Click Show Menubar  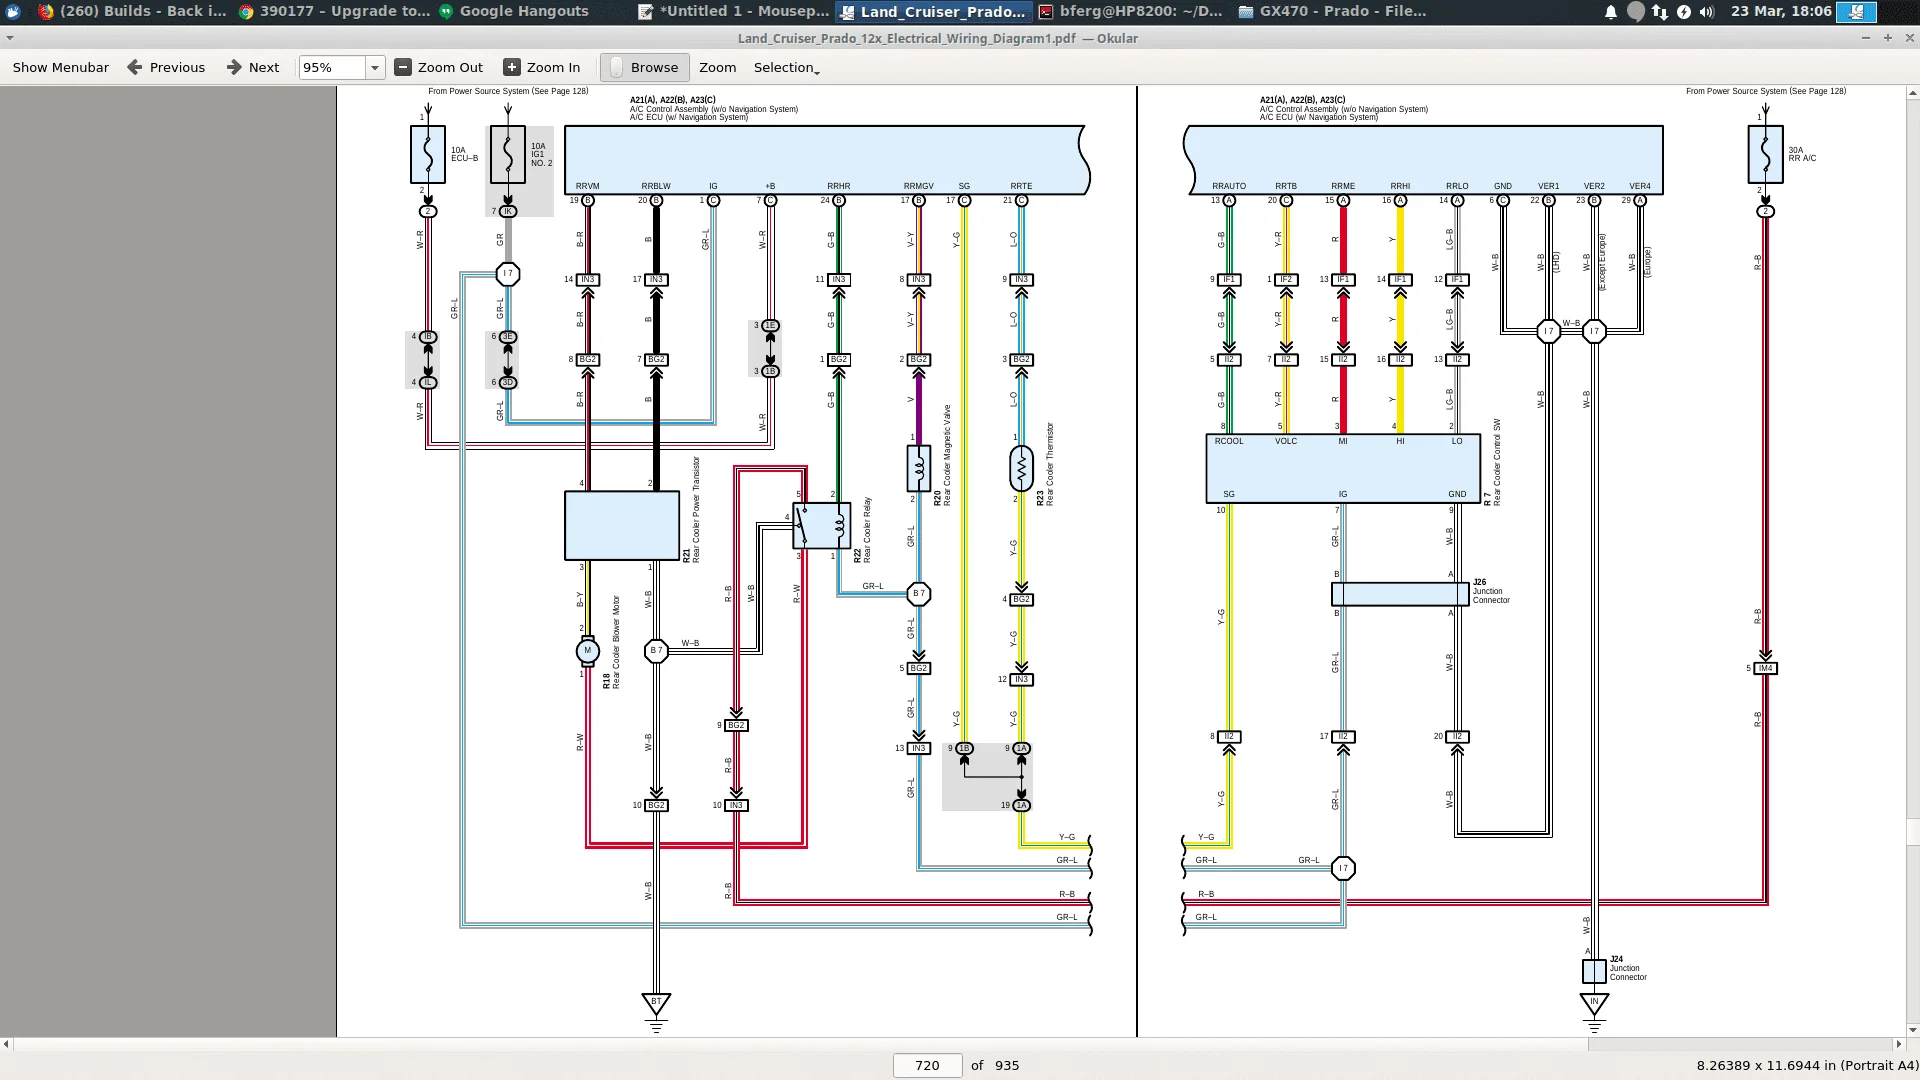point(60,67)
